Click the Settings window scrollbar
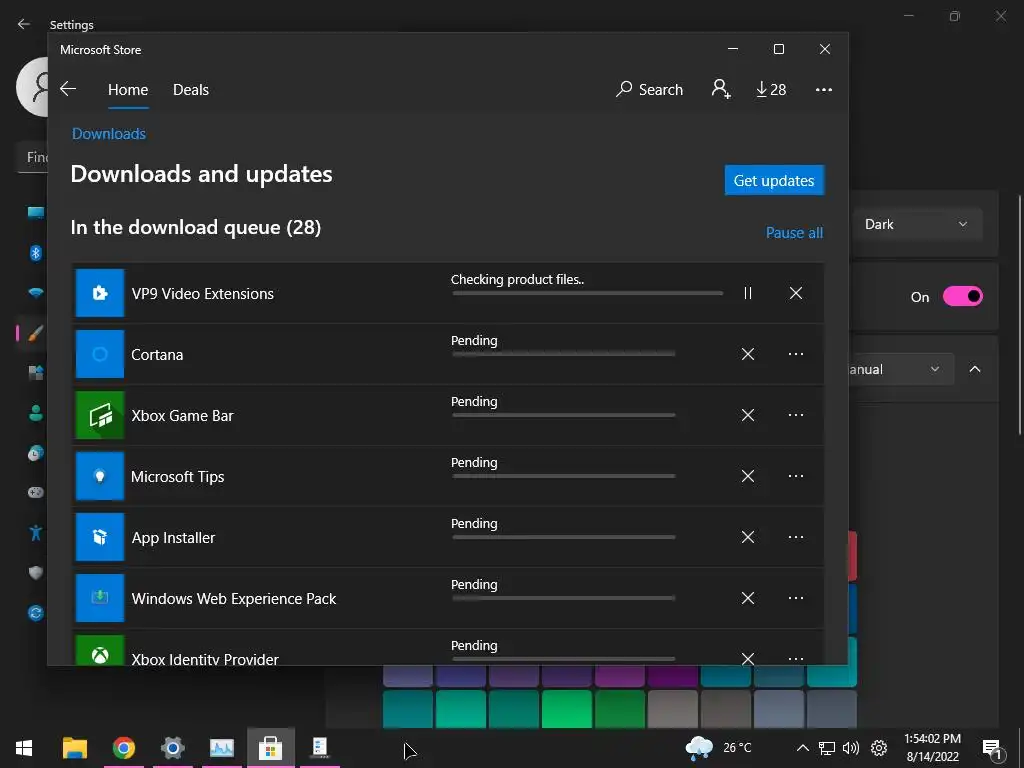The image size is (1024, 768). point(1019,313)
